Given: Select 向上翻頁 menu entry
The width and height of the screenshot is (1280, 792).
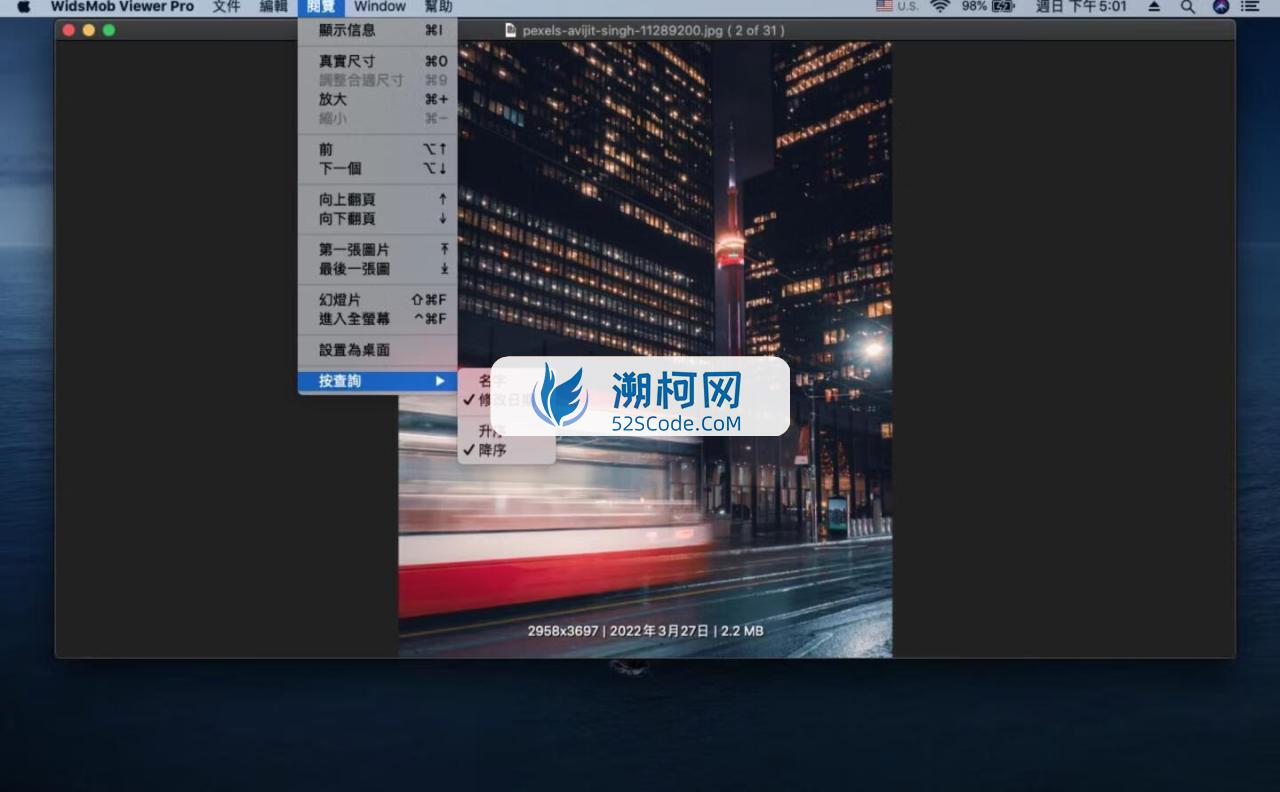Looking at the screenshot, I should pos(377,199).
